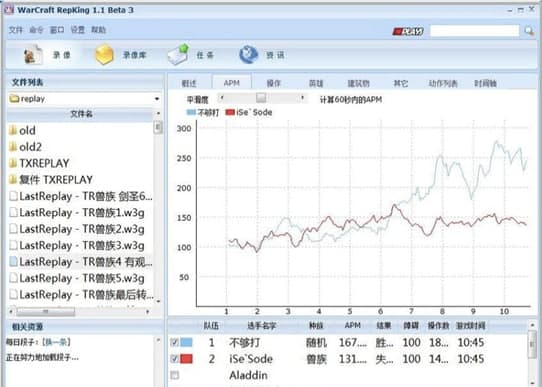The image size is (542, 387).
Task: Switch to the 建筑物 (Buildings) tab
Action: (358, 83)
